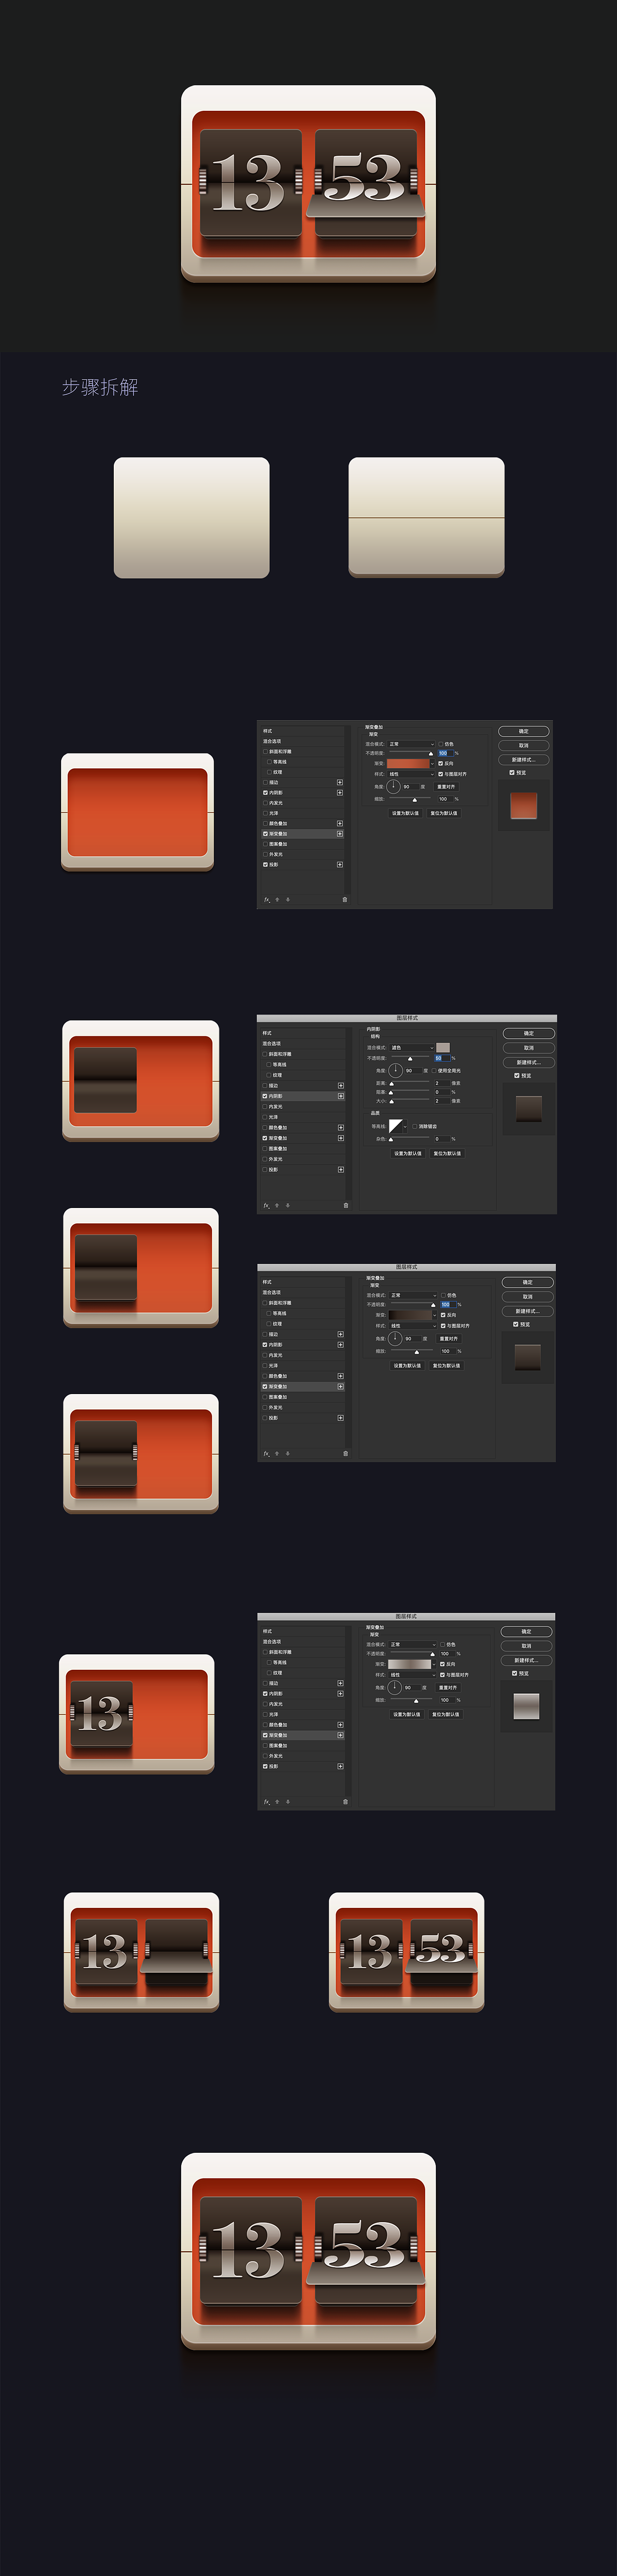Click the move-effect-down arrow in the orange gradient dialog
Viewport: 617px width, 2576px height.
click(x=288, y=899)
